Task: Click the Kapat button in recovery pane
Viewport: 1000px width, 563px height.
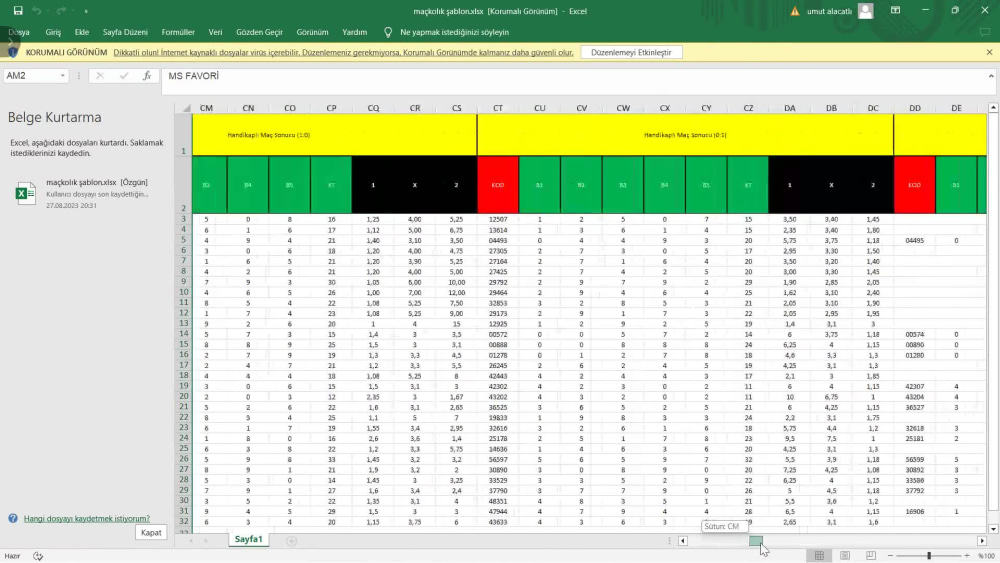Action: (x=151, y=532)
